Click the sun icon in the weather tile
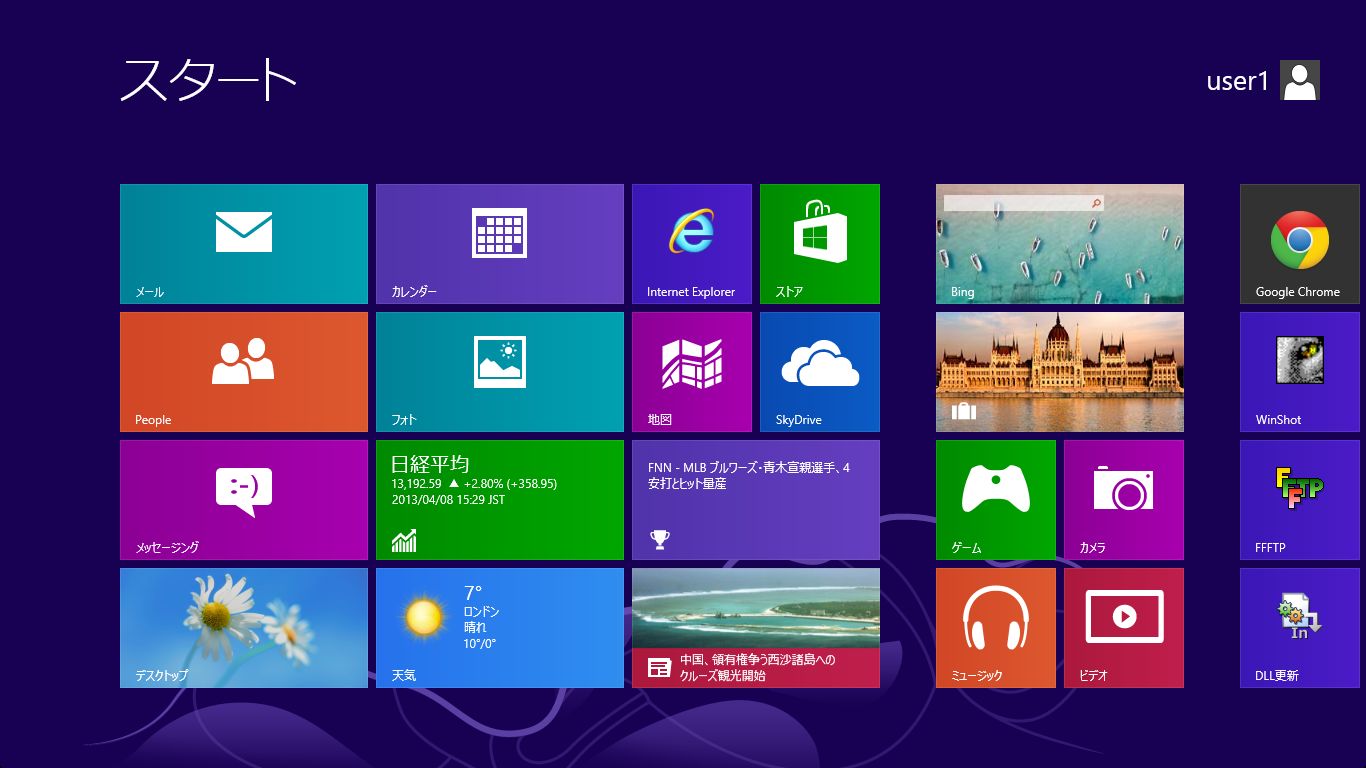 point(424,617)
